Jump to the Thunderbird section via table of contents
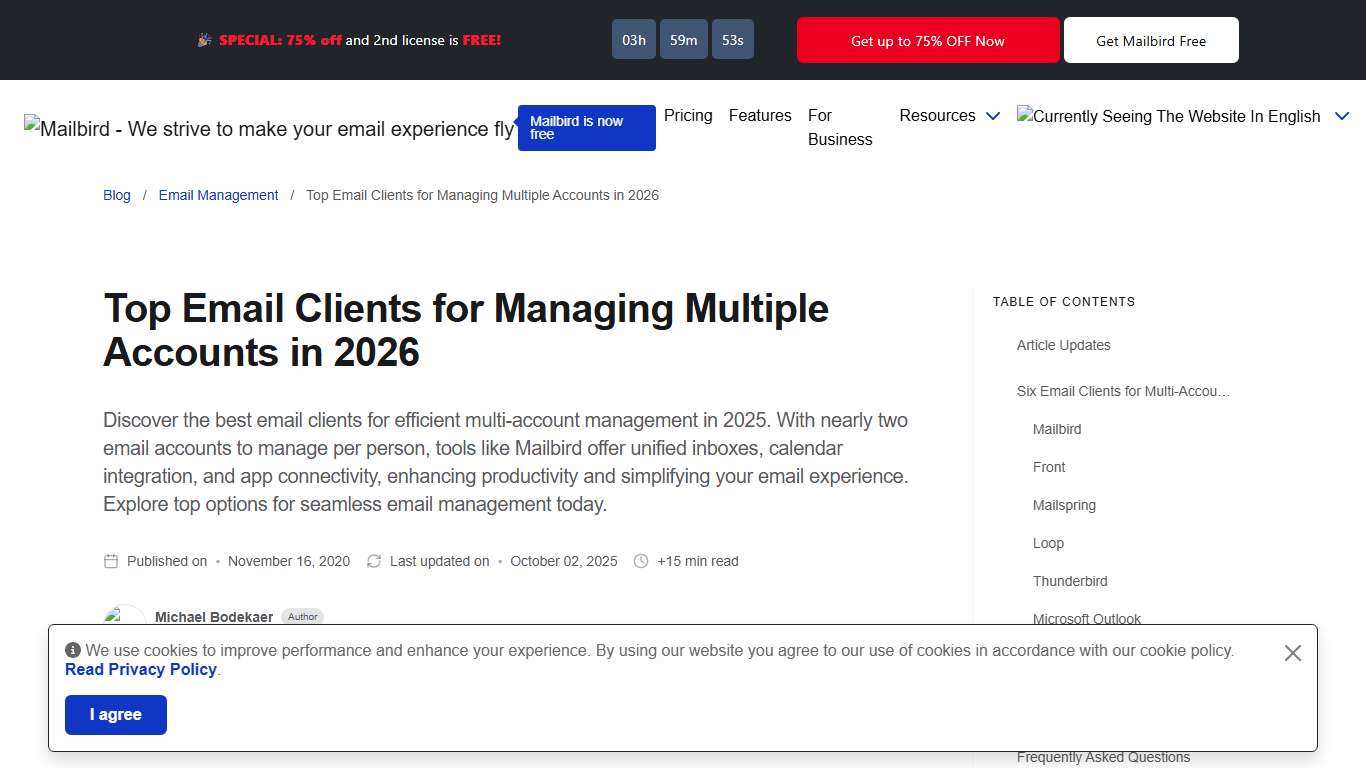 pos(1070,581)
